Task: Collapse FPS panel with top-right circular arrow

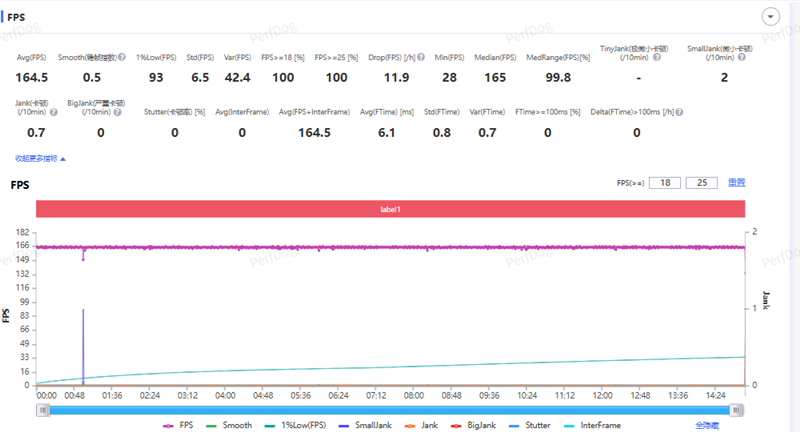Action: [x=770, y=17]
